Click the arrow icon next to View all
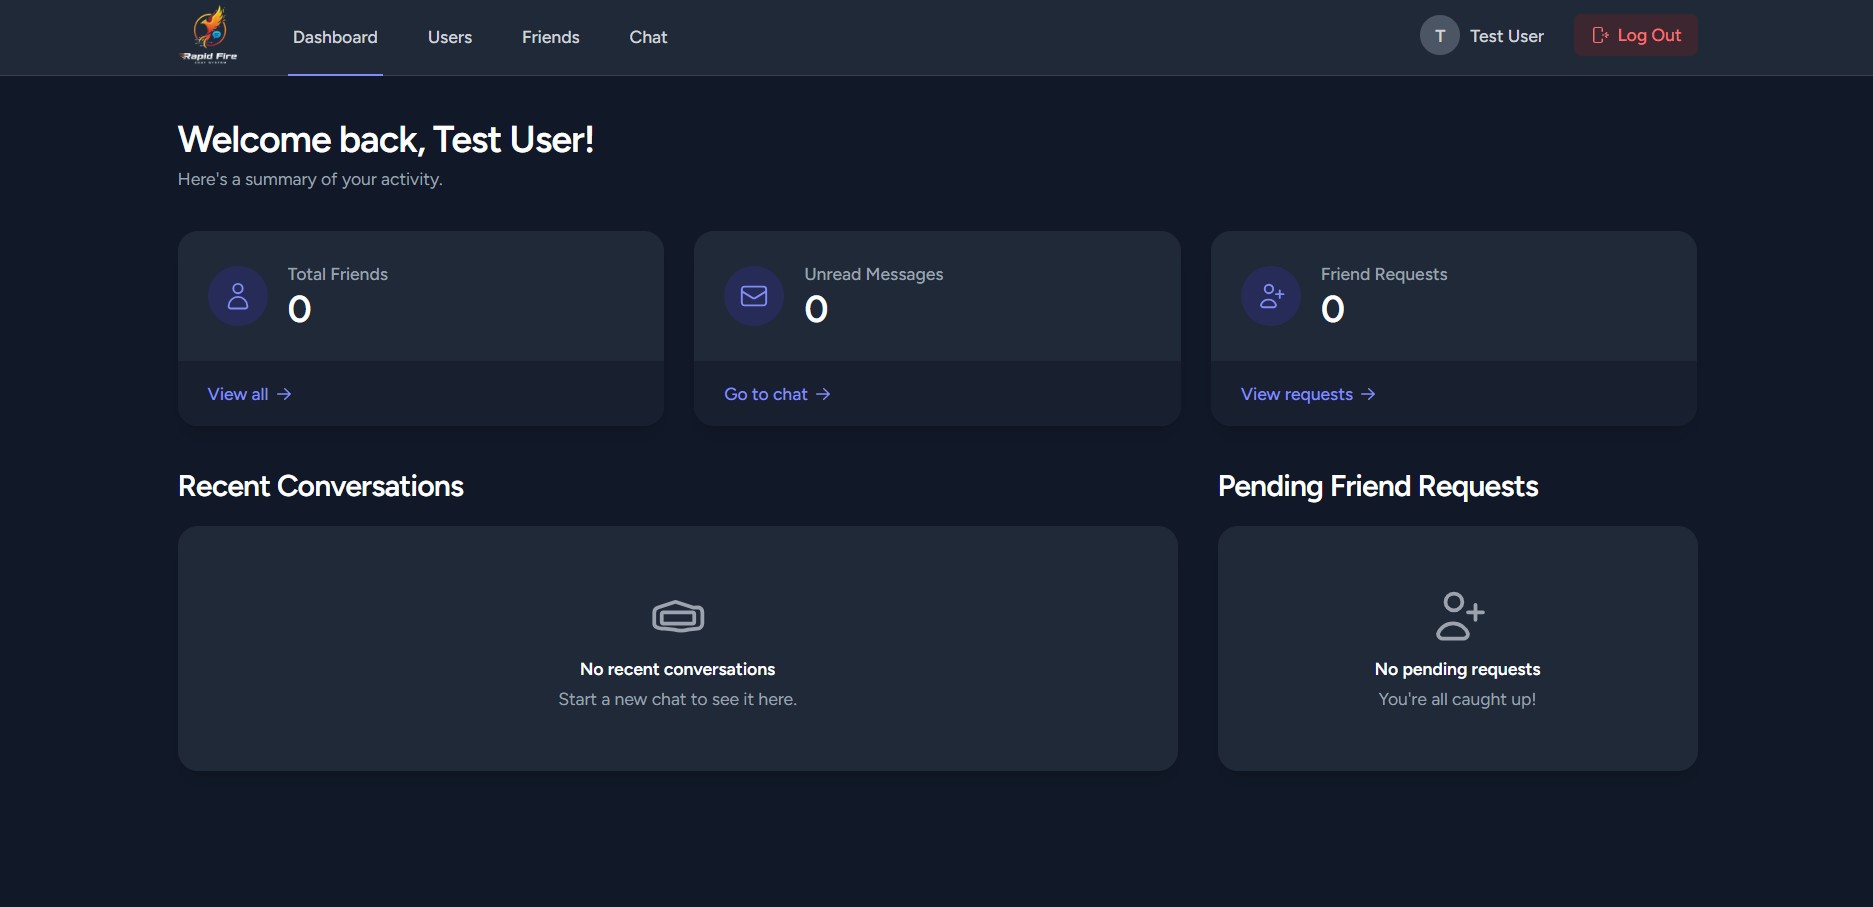 [x=283, y=394]
